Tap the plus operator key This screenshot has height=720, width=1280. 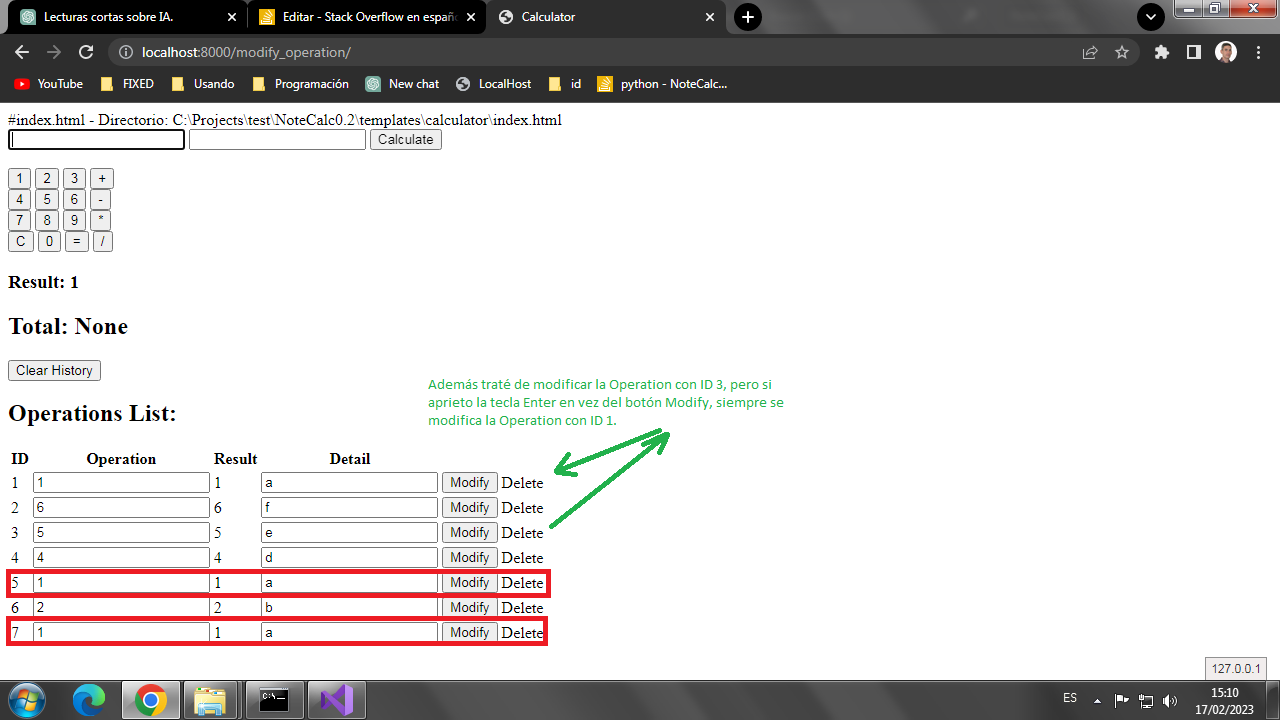point(102,178)
